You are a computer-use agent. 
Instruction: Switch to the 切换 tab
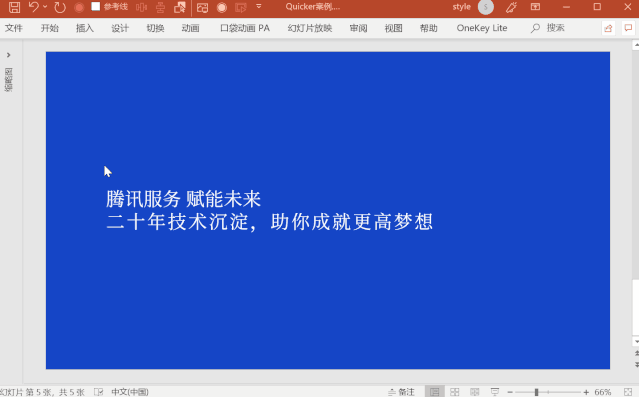click(155, 28)
